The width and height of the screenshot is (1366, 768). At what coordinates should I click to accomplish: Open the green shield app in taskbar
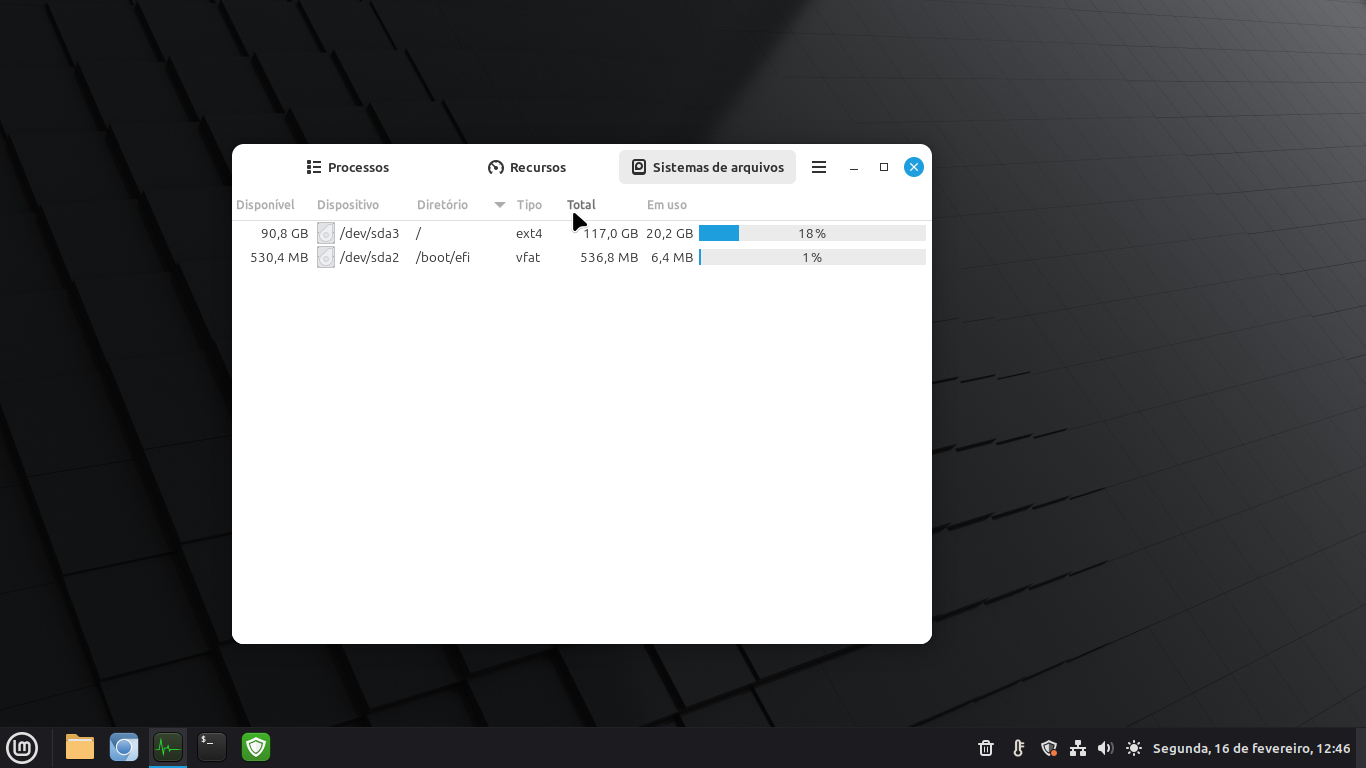tap(256, 747)
